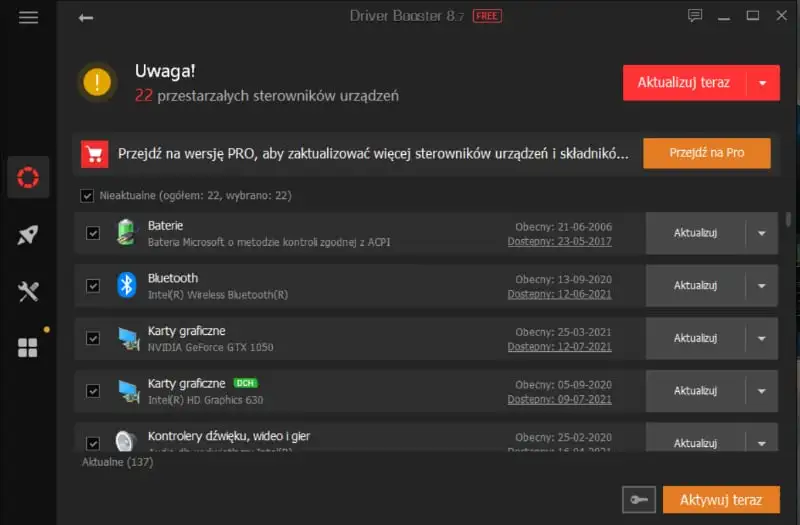Viewport: 800px width, 525px height.
Task: Click the Intel(R) HD Graphics 630 text
Action: (206, 399)
